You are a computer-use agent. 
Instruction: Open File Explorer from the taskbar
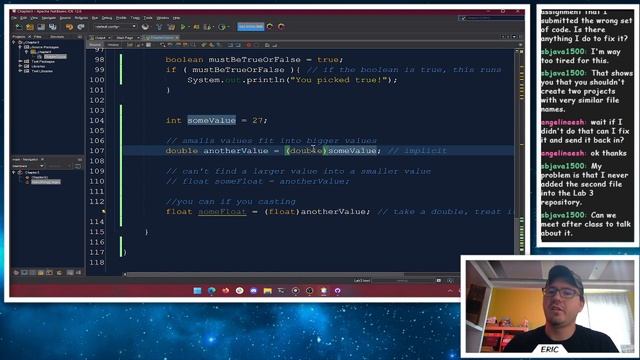click(x=268, y=291)
